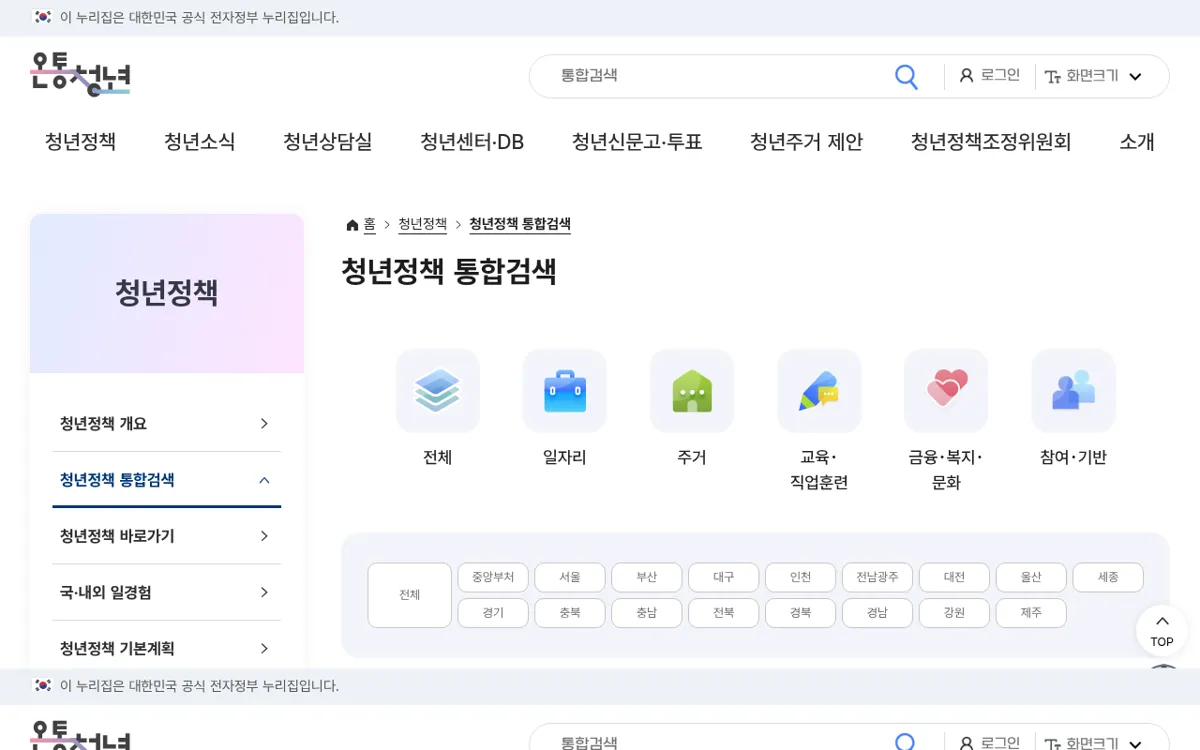This screenshot has width=1200, height=750.
Task: Open the 청년주거 제안 top menu
Action: tap(806, 142)
